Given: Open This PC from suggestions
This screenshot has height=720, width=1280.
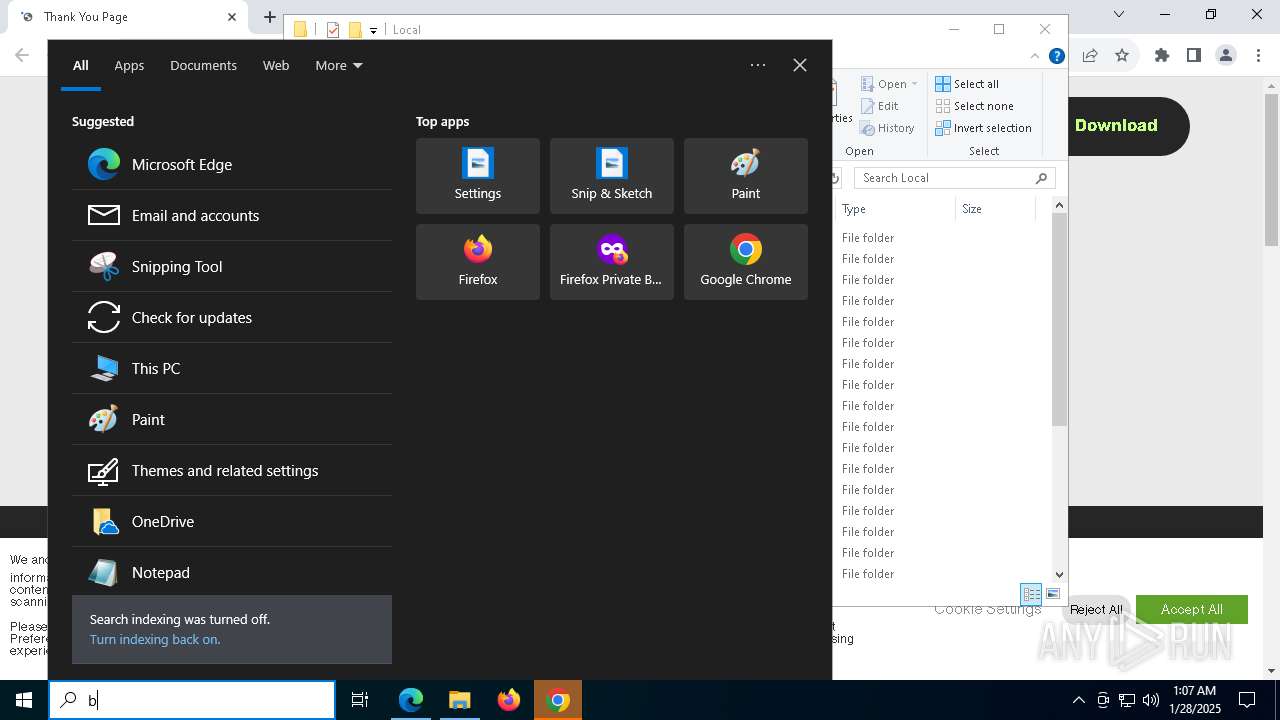Looking at the screenshot, I should click(232, 368).
